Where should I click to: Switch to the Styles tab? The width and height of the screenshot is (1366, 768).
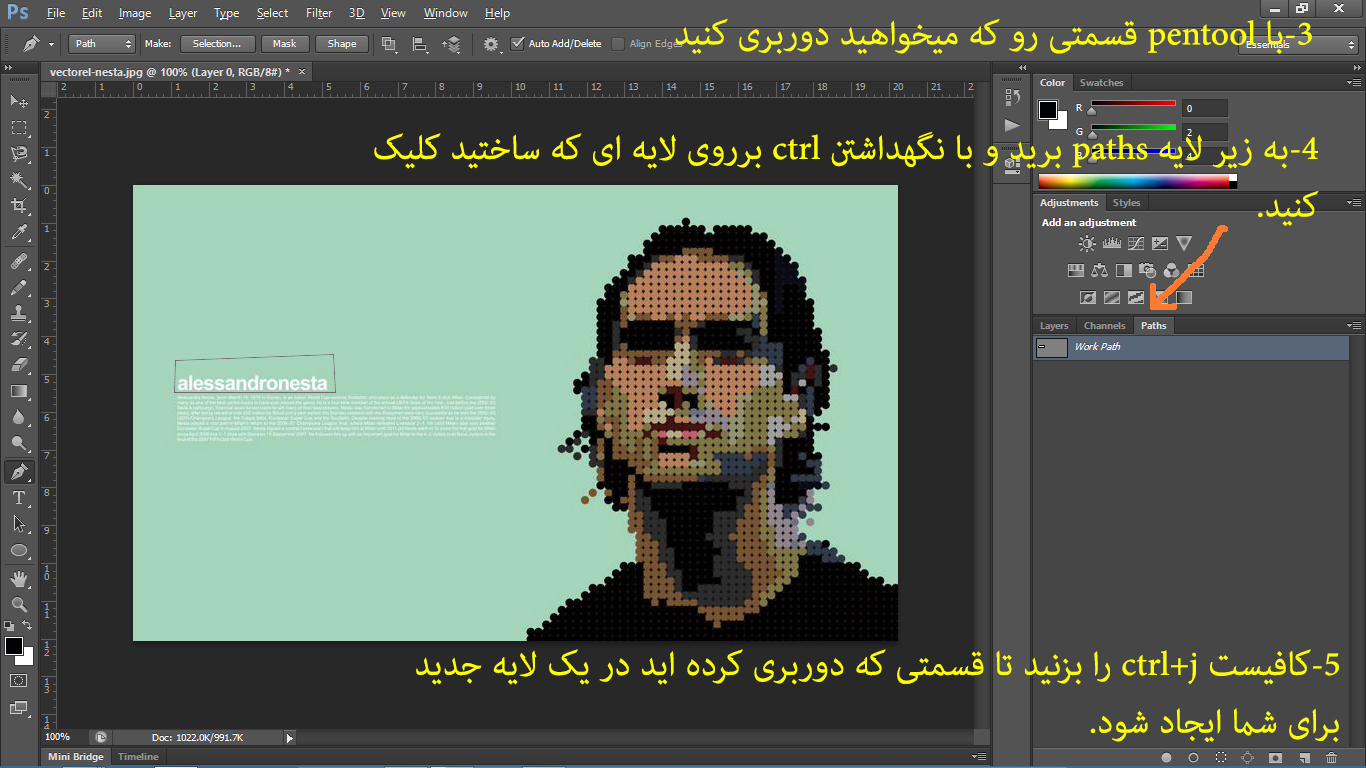(1126, 203)
